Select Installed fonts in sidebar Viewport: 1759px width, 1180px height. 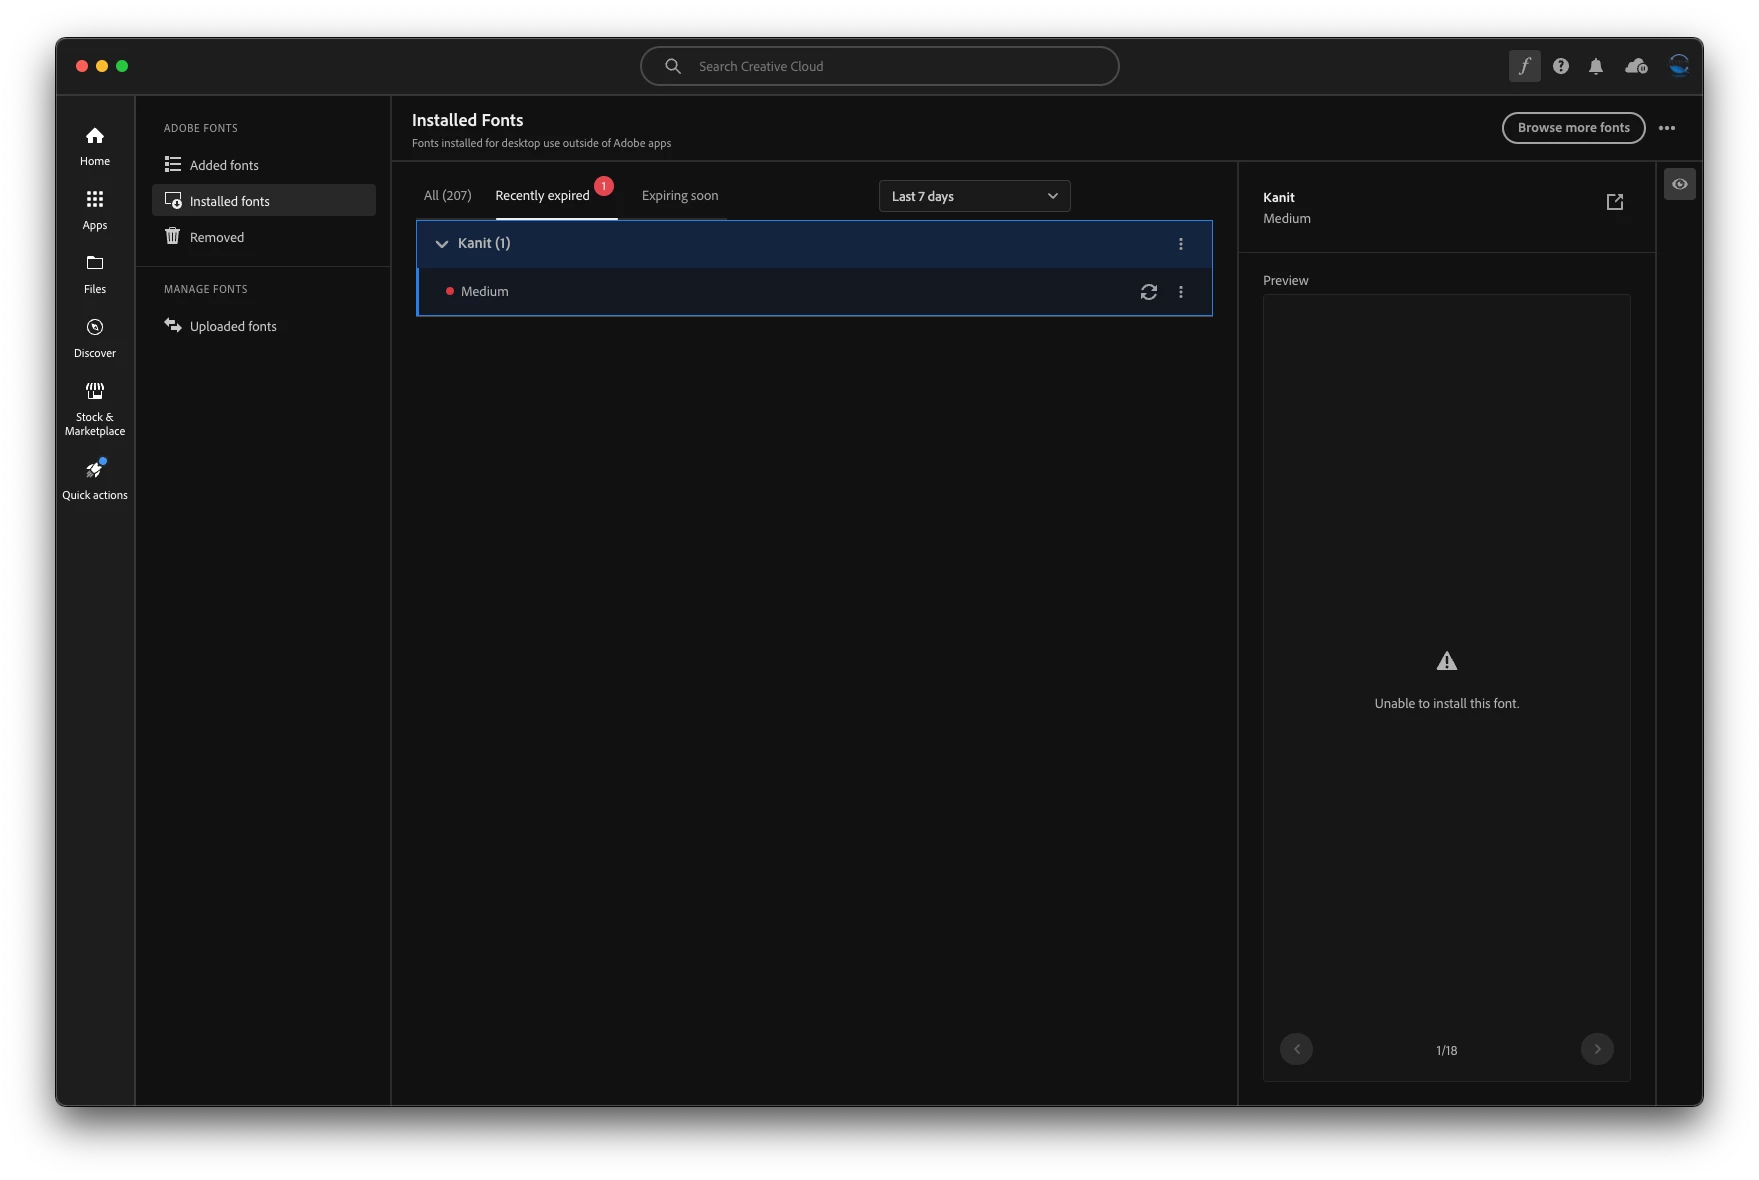point(264,201)
